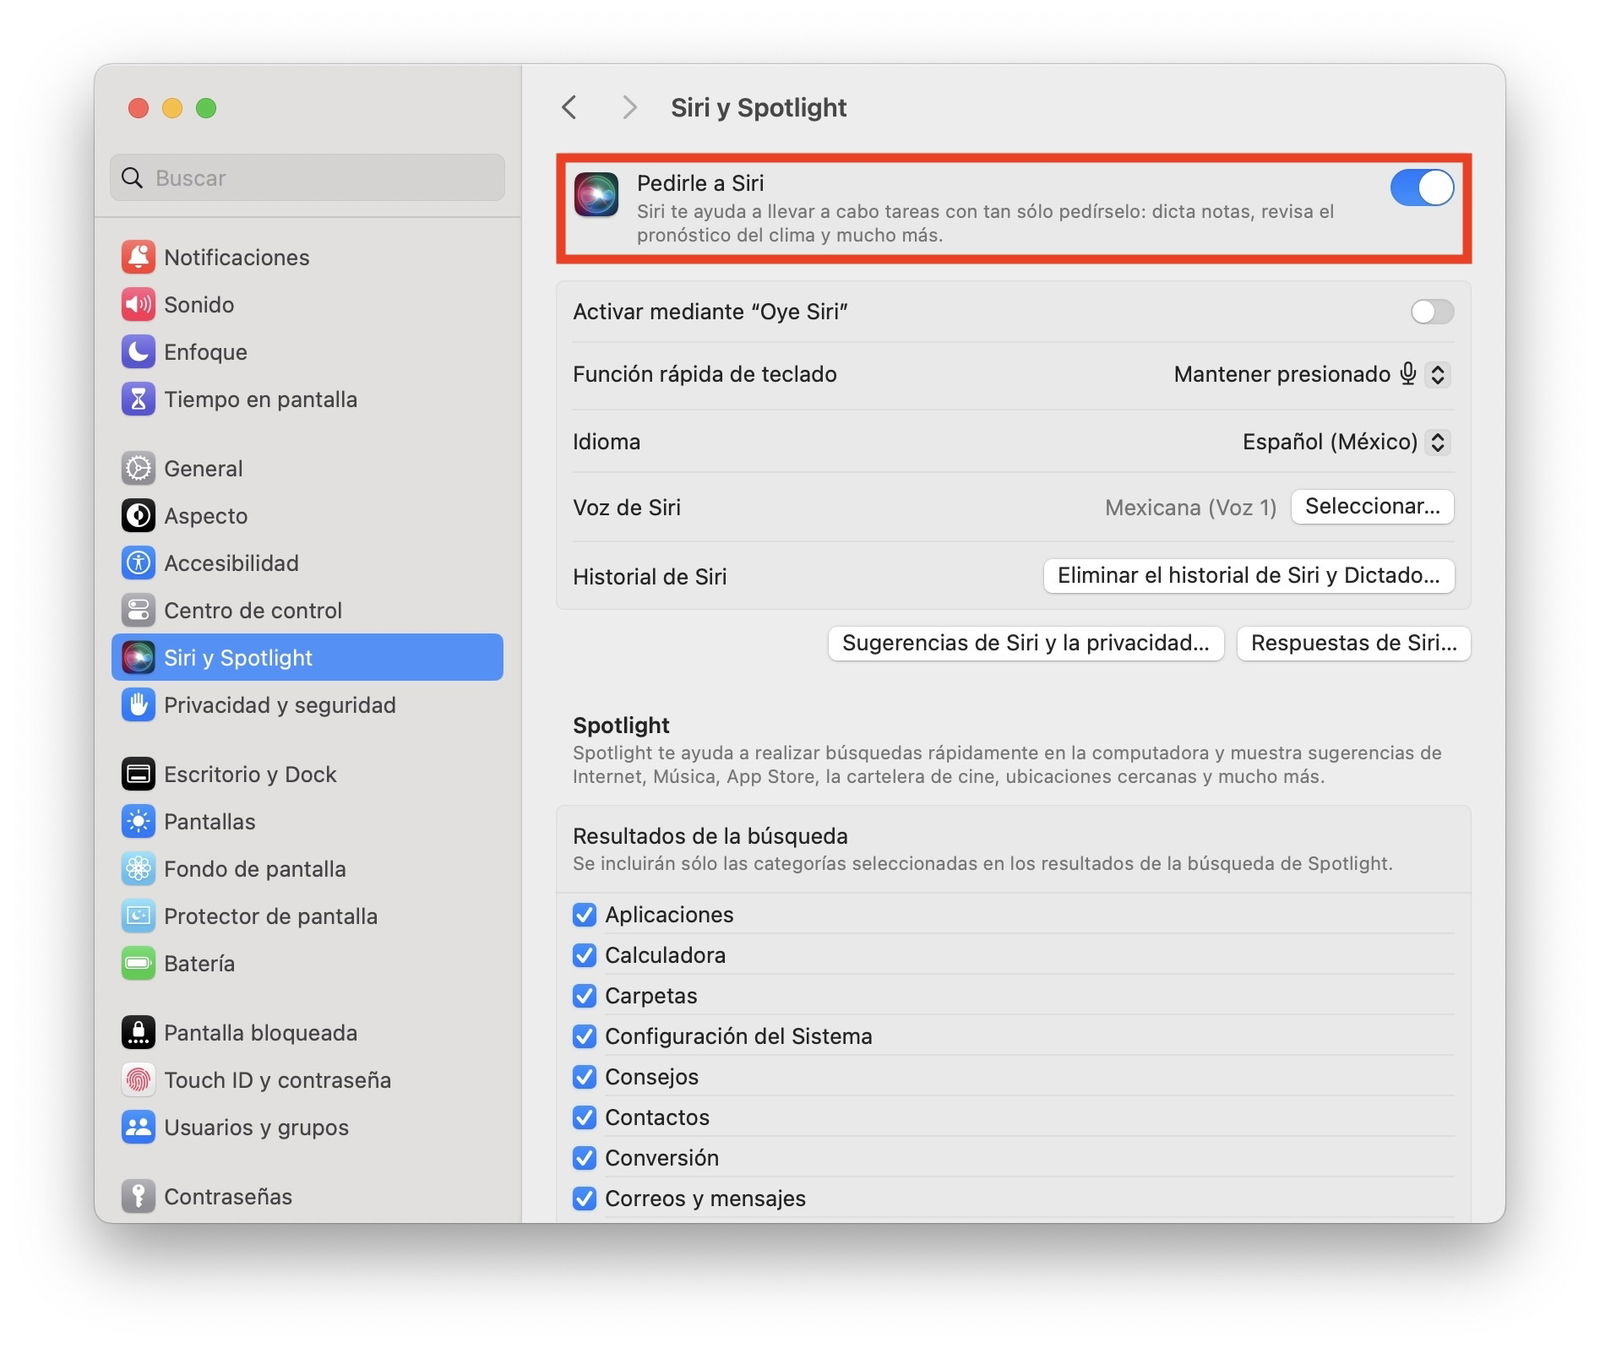This screenshot has height=1348, width=1600.
Task: Click the General gear icon
Action: [138, 468]
